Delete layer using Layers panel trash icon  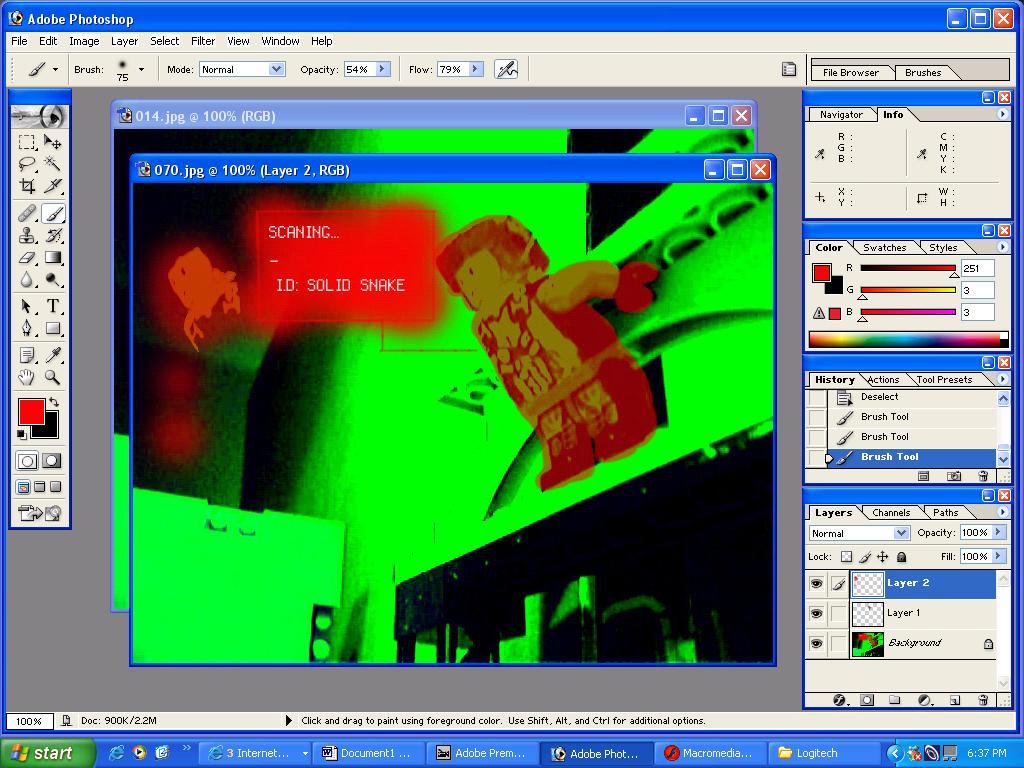click(x=982, y=700)
